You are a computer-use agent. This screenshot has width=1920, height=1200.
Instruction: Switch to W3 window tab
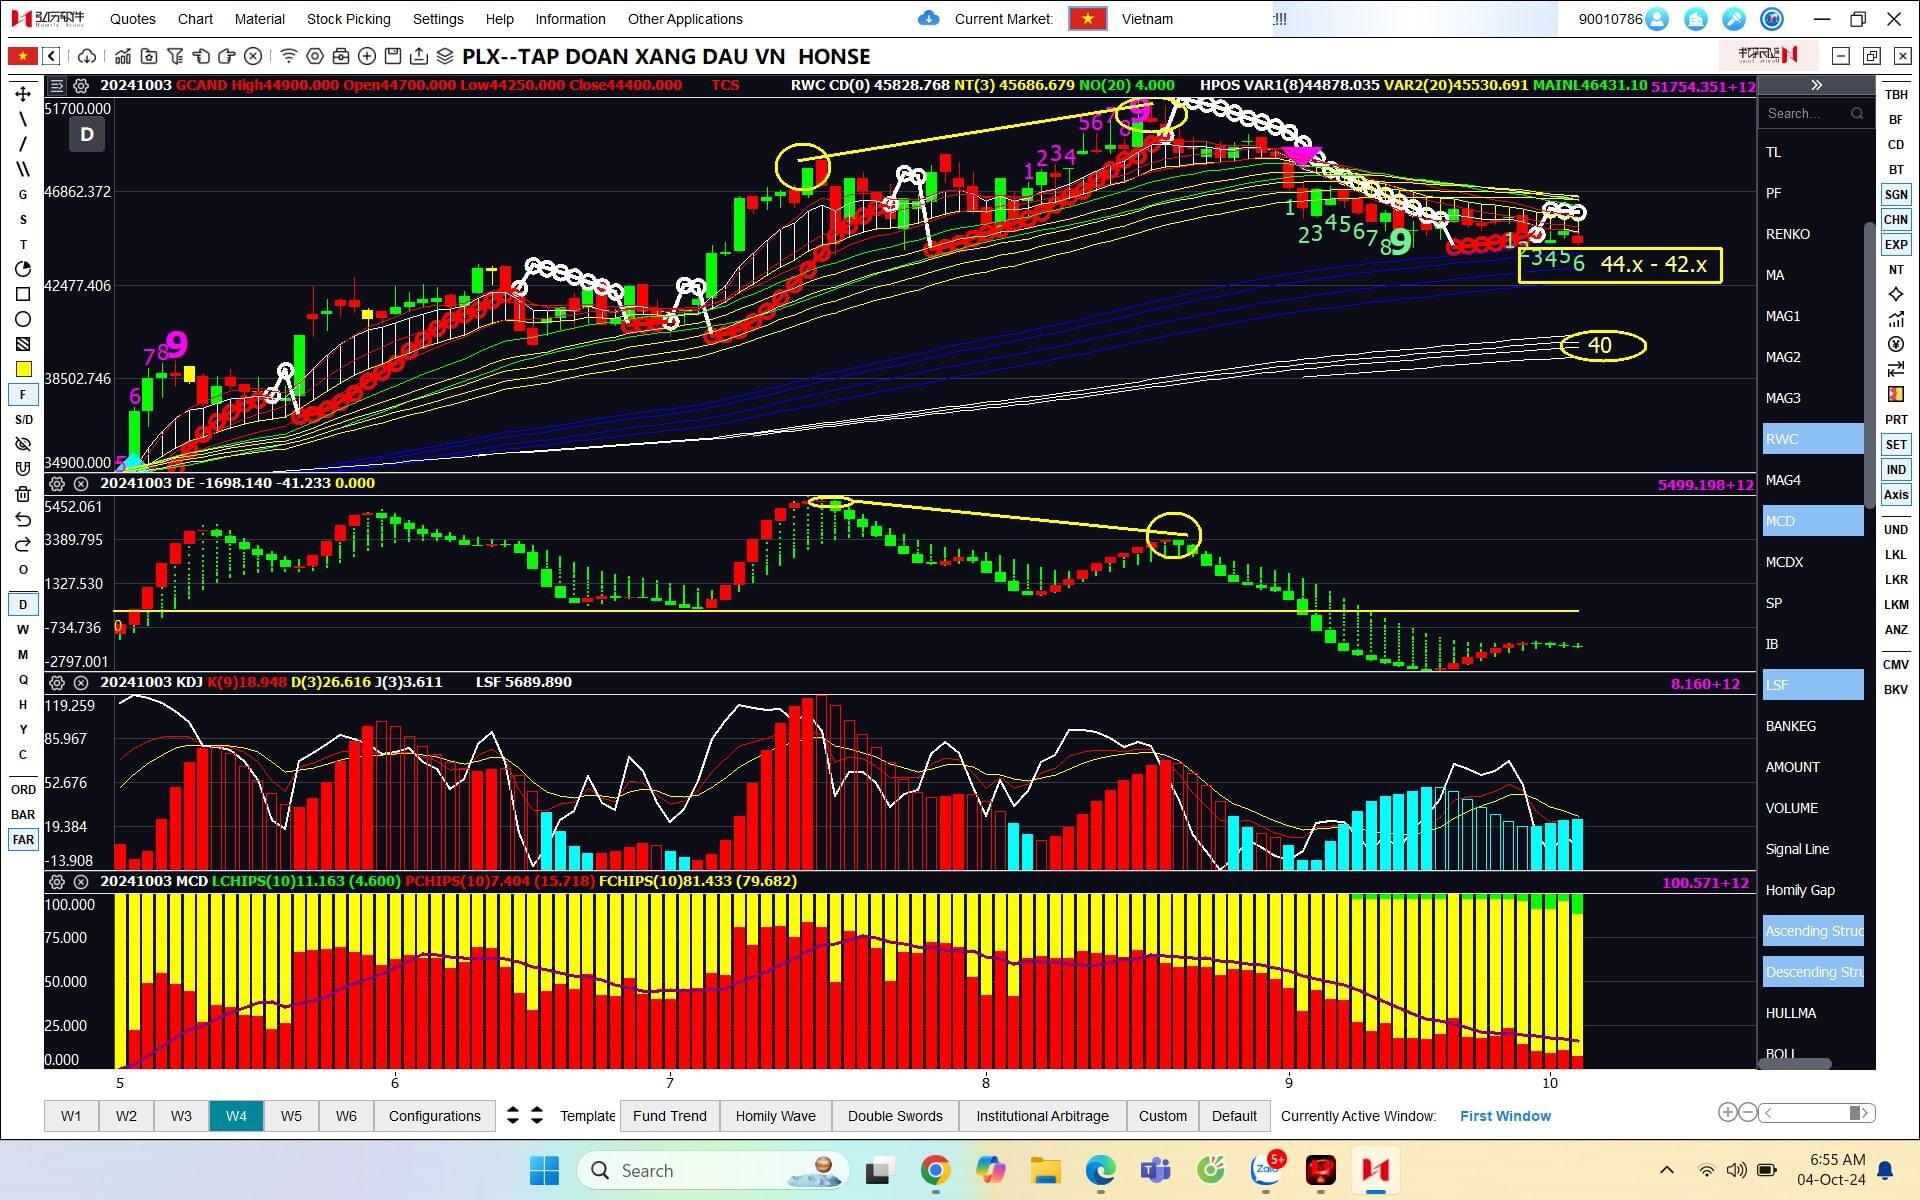coord(181,1115)
